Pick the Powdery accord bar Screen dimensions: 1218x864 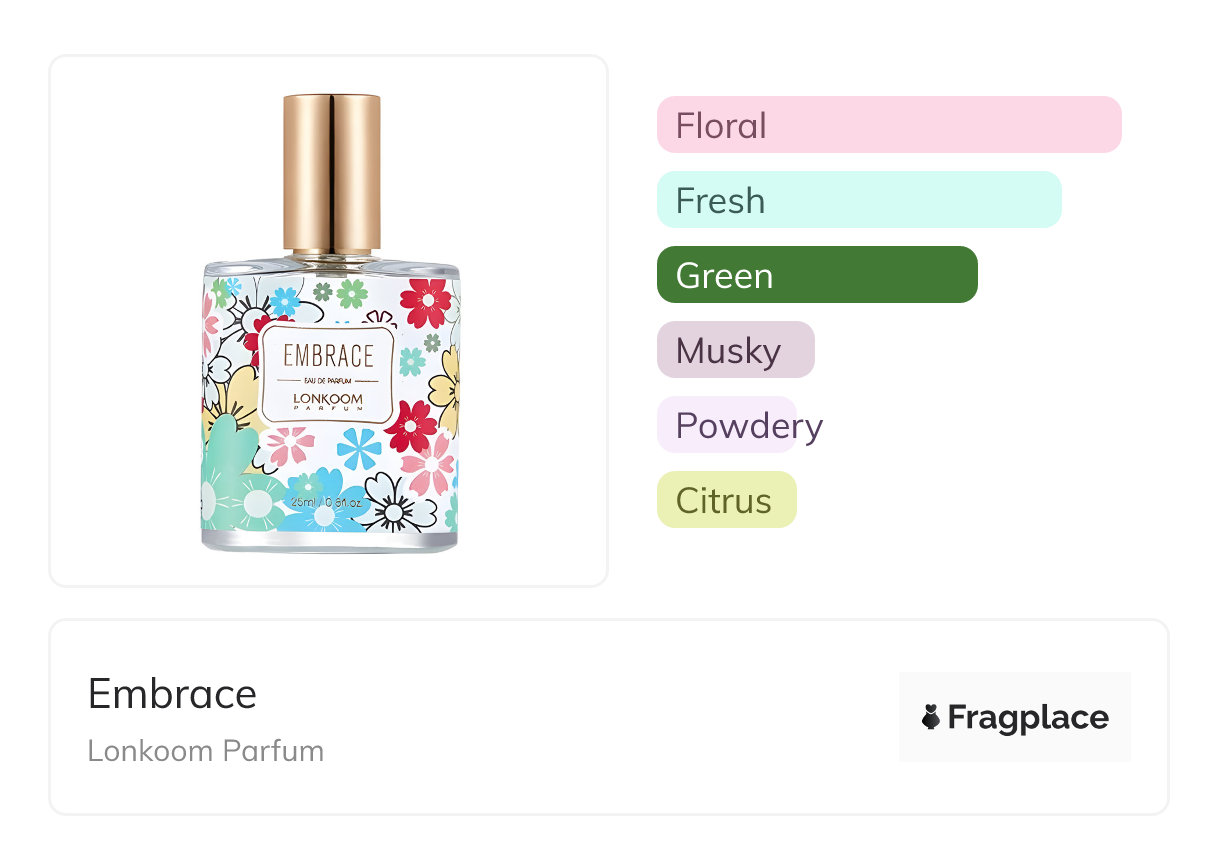(727, 425)
